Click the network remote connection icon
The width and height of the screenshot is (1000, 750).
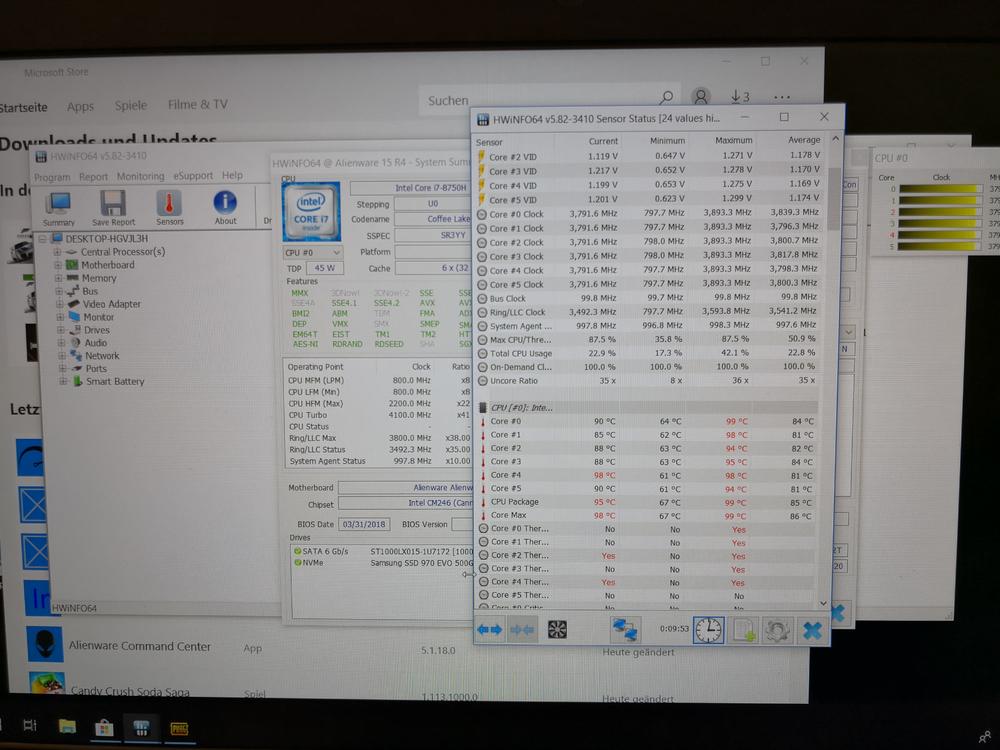625,630
